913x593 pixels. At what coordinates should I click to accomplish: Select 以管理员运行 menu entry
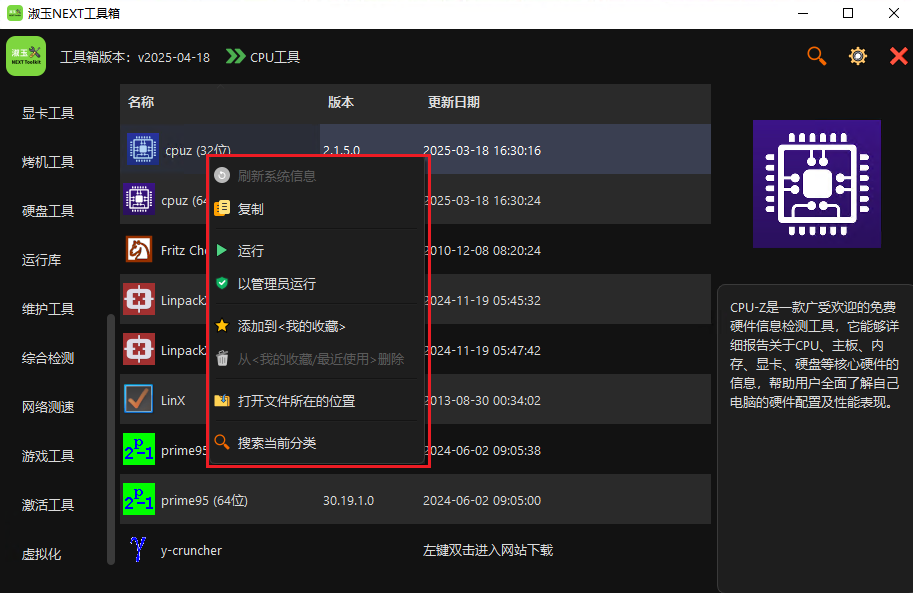276,284
